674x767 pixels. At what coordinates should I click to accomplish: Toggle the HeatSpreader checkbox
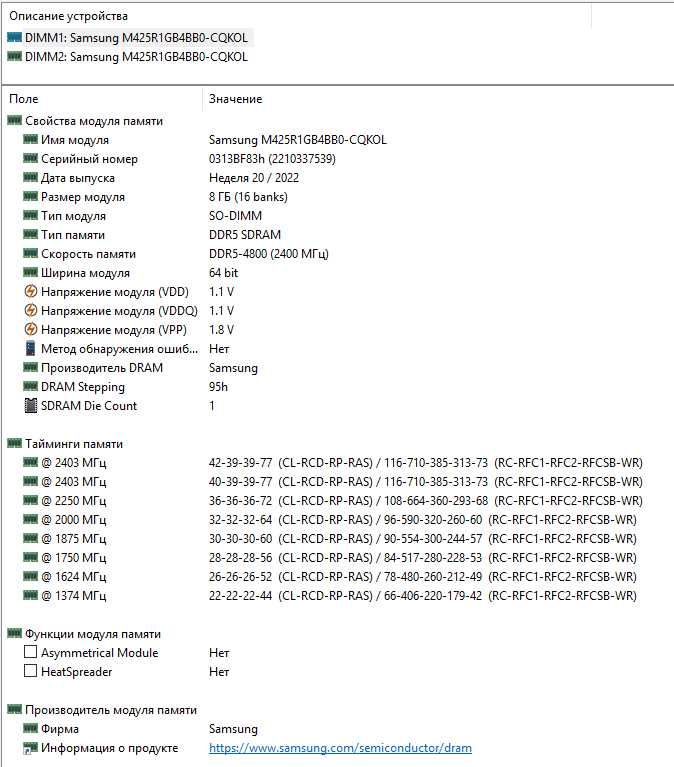click(x=30, y=671)
